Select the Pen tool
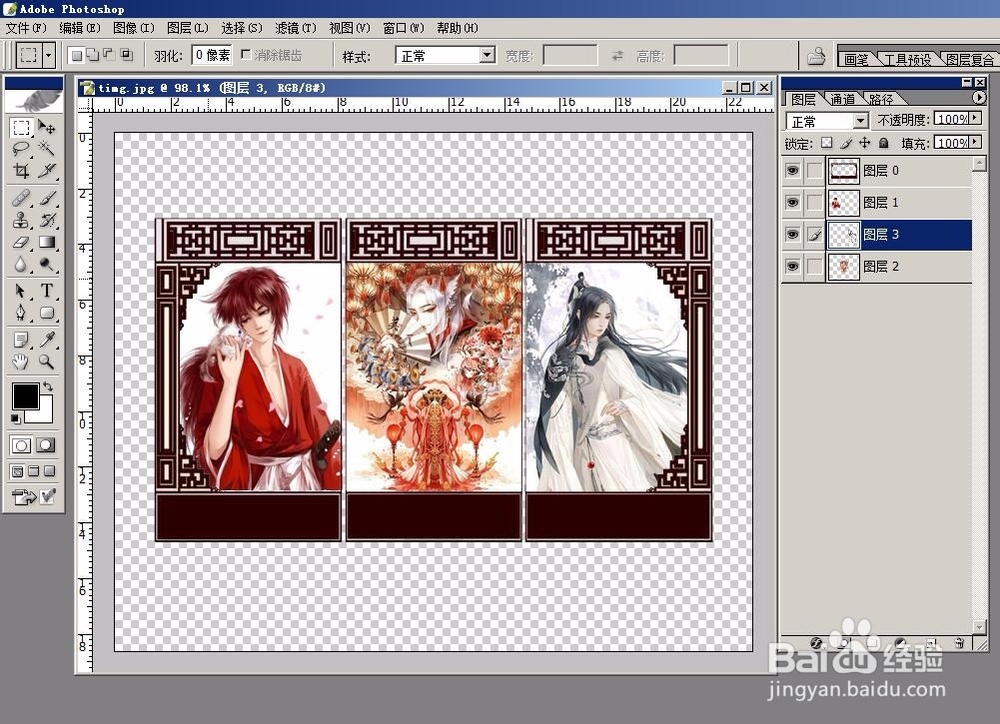This screenshot has width=1000, height=724. 21,313
